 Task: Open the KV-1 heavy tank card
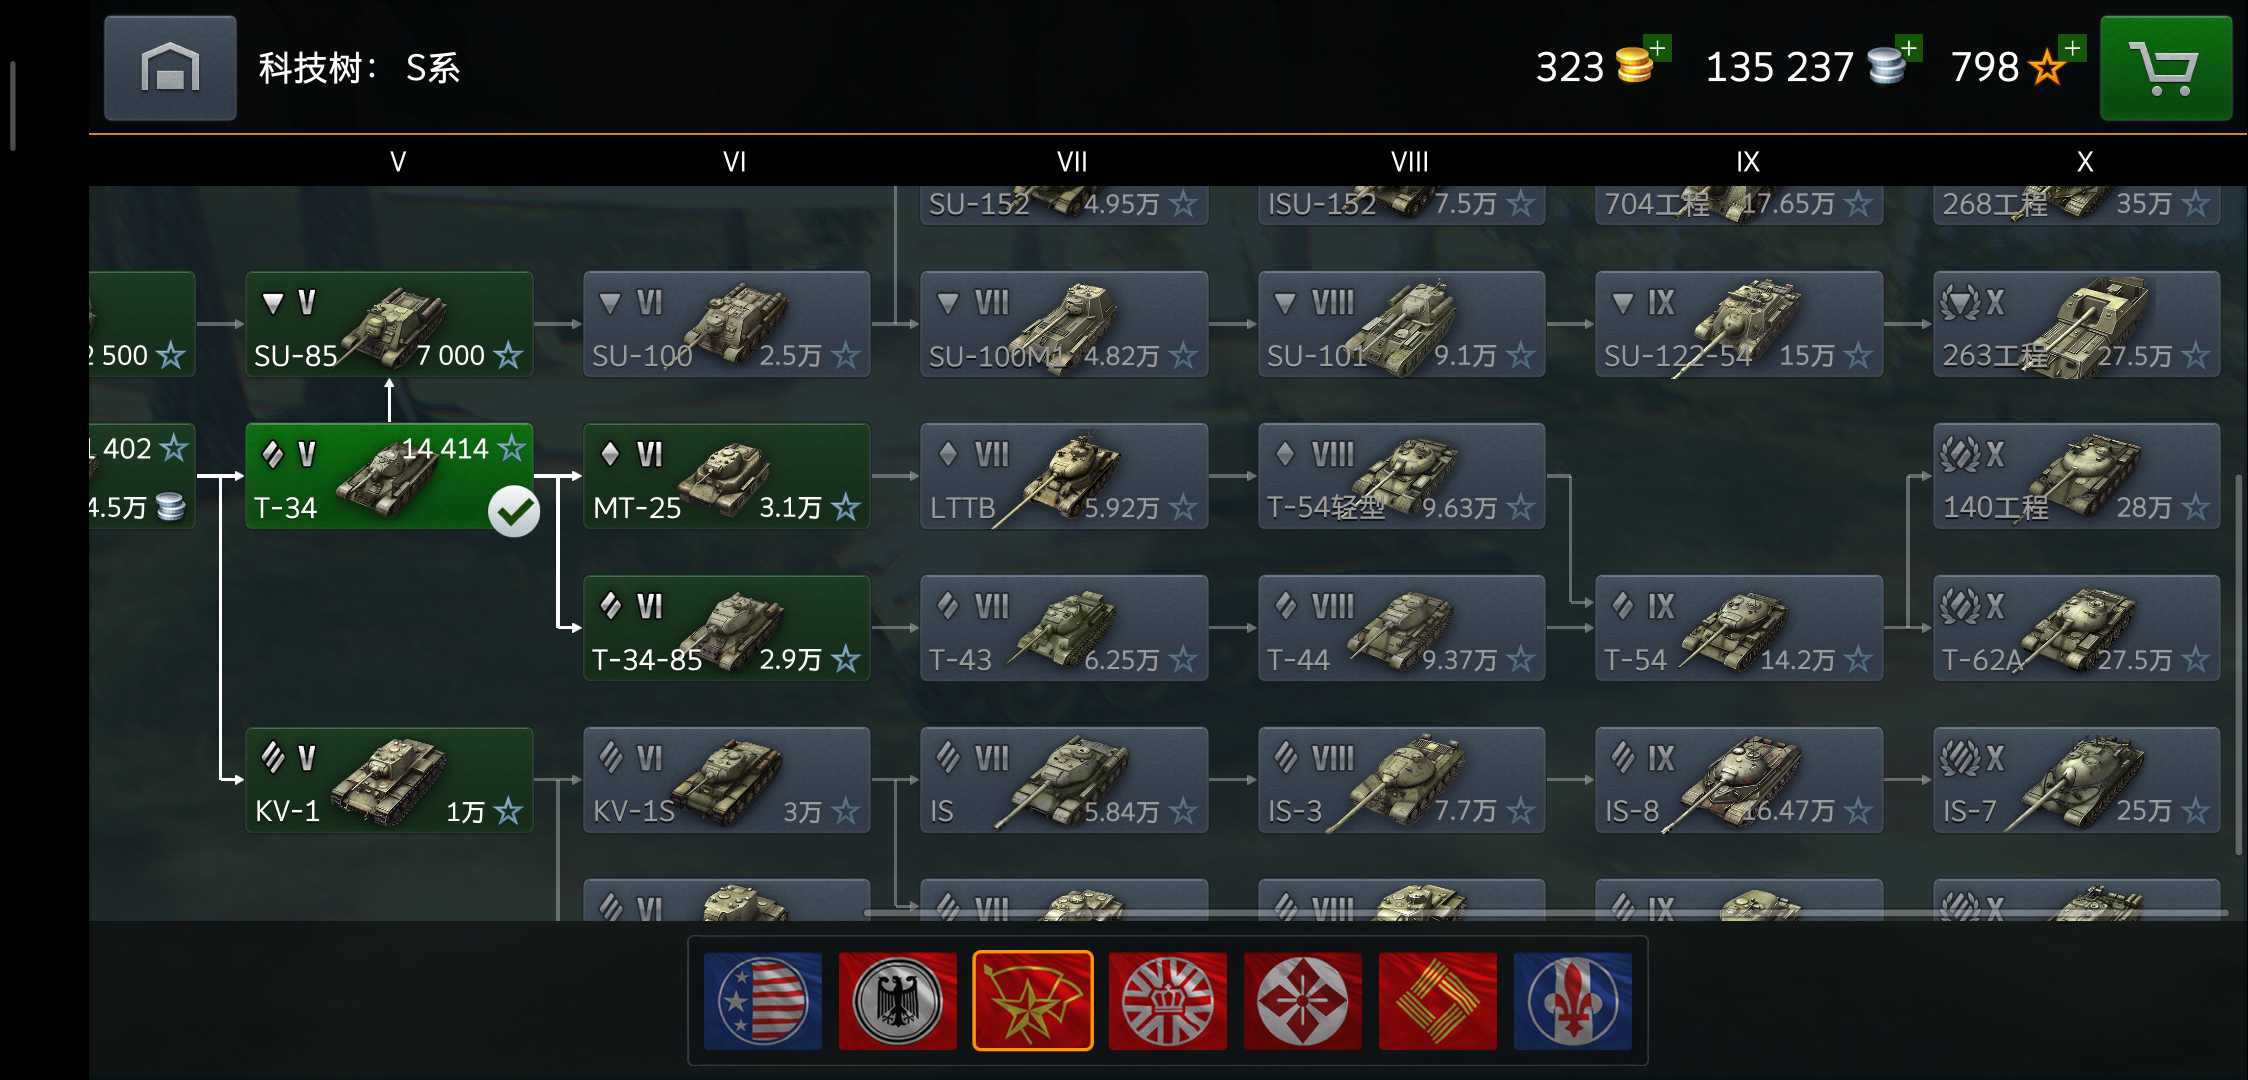(x=389, y=780)
